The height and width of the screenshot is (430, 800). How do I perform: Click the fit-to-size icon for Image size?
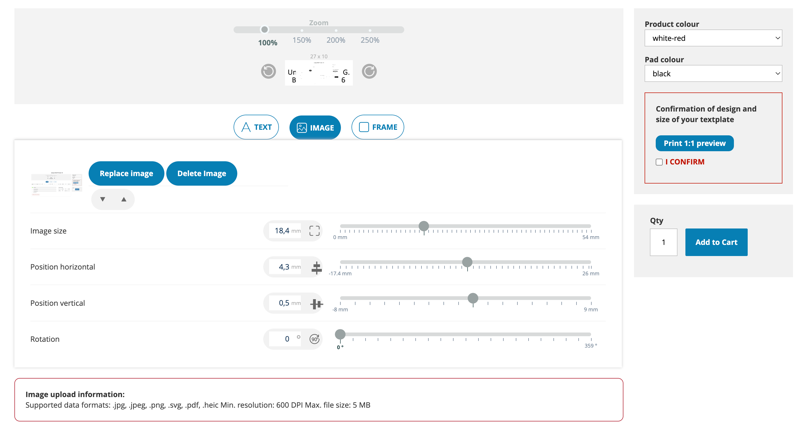(x=314, y=231)
